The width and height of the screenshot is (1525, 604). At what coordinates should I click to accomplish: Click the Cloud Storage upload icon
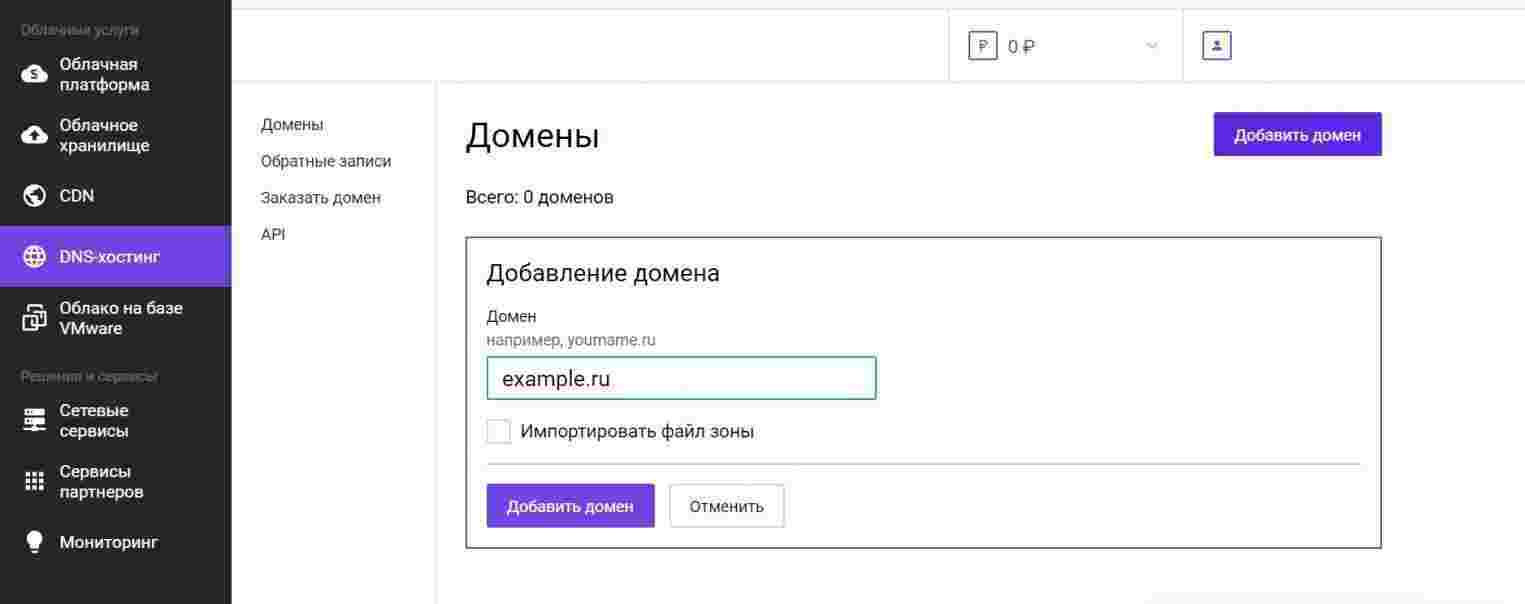pyautogui.click(x=35, y=135)
